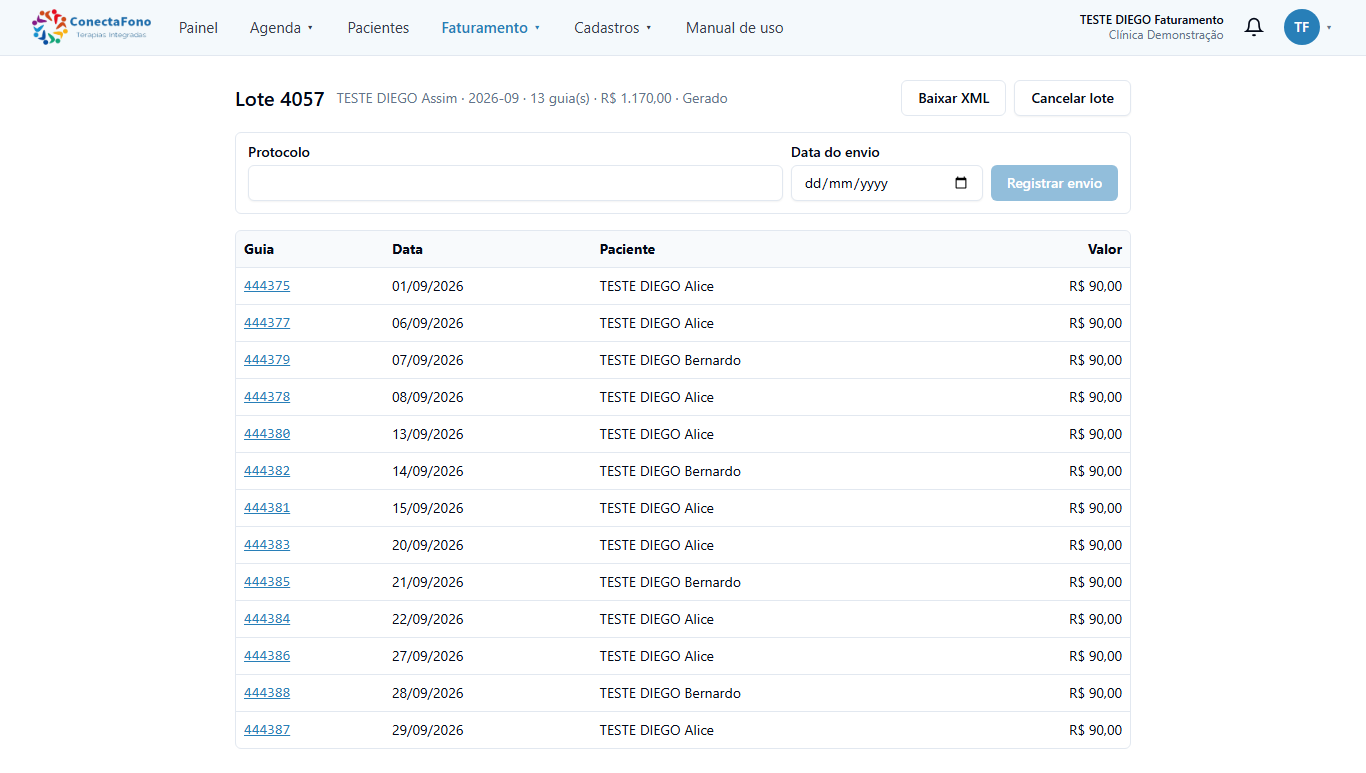The width and height of the screenshot is (1366, 773).
Task: Expand the Agenda dropdown menu
Action: [x=281, y=28]
